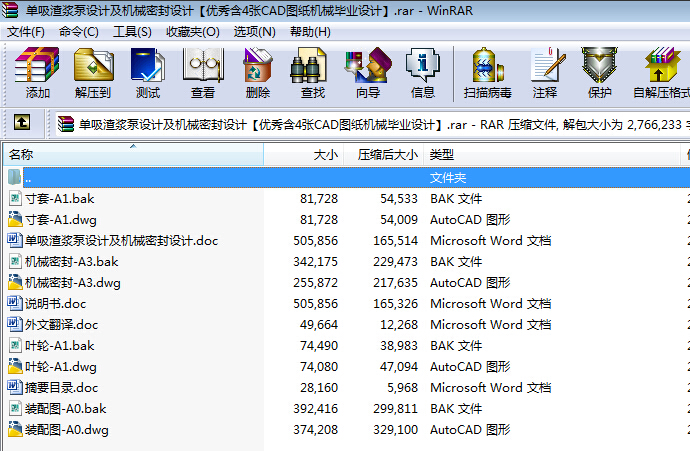Open the Help (帮助) menu
The image size is (690, 451).
310,32
